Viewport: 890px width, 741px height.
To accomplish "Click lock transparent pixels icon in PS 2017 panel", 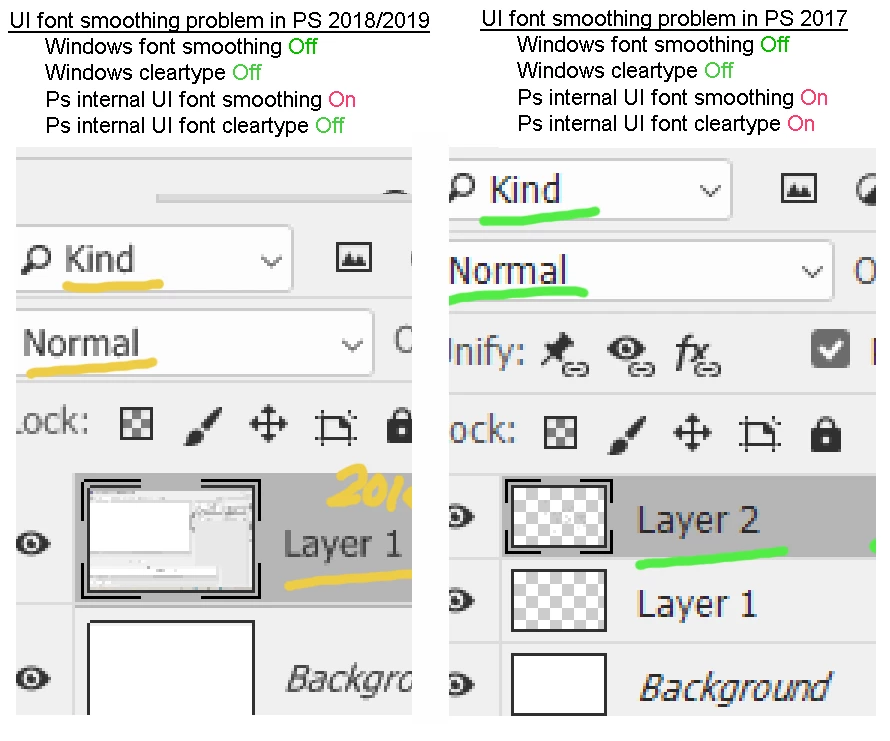I will (x=560, y=433).
